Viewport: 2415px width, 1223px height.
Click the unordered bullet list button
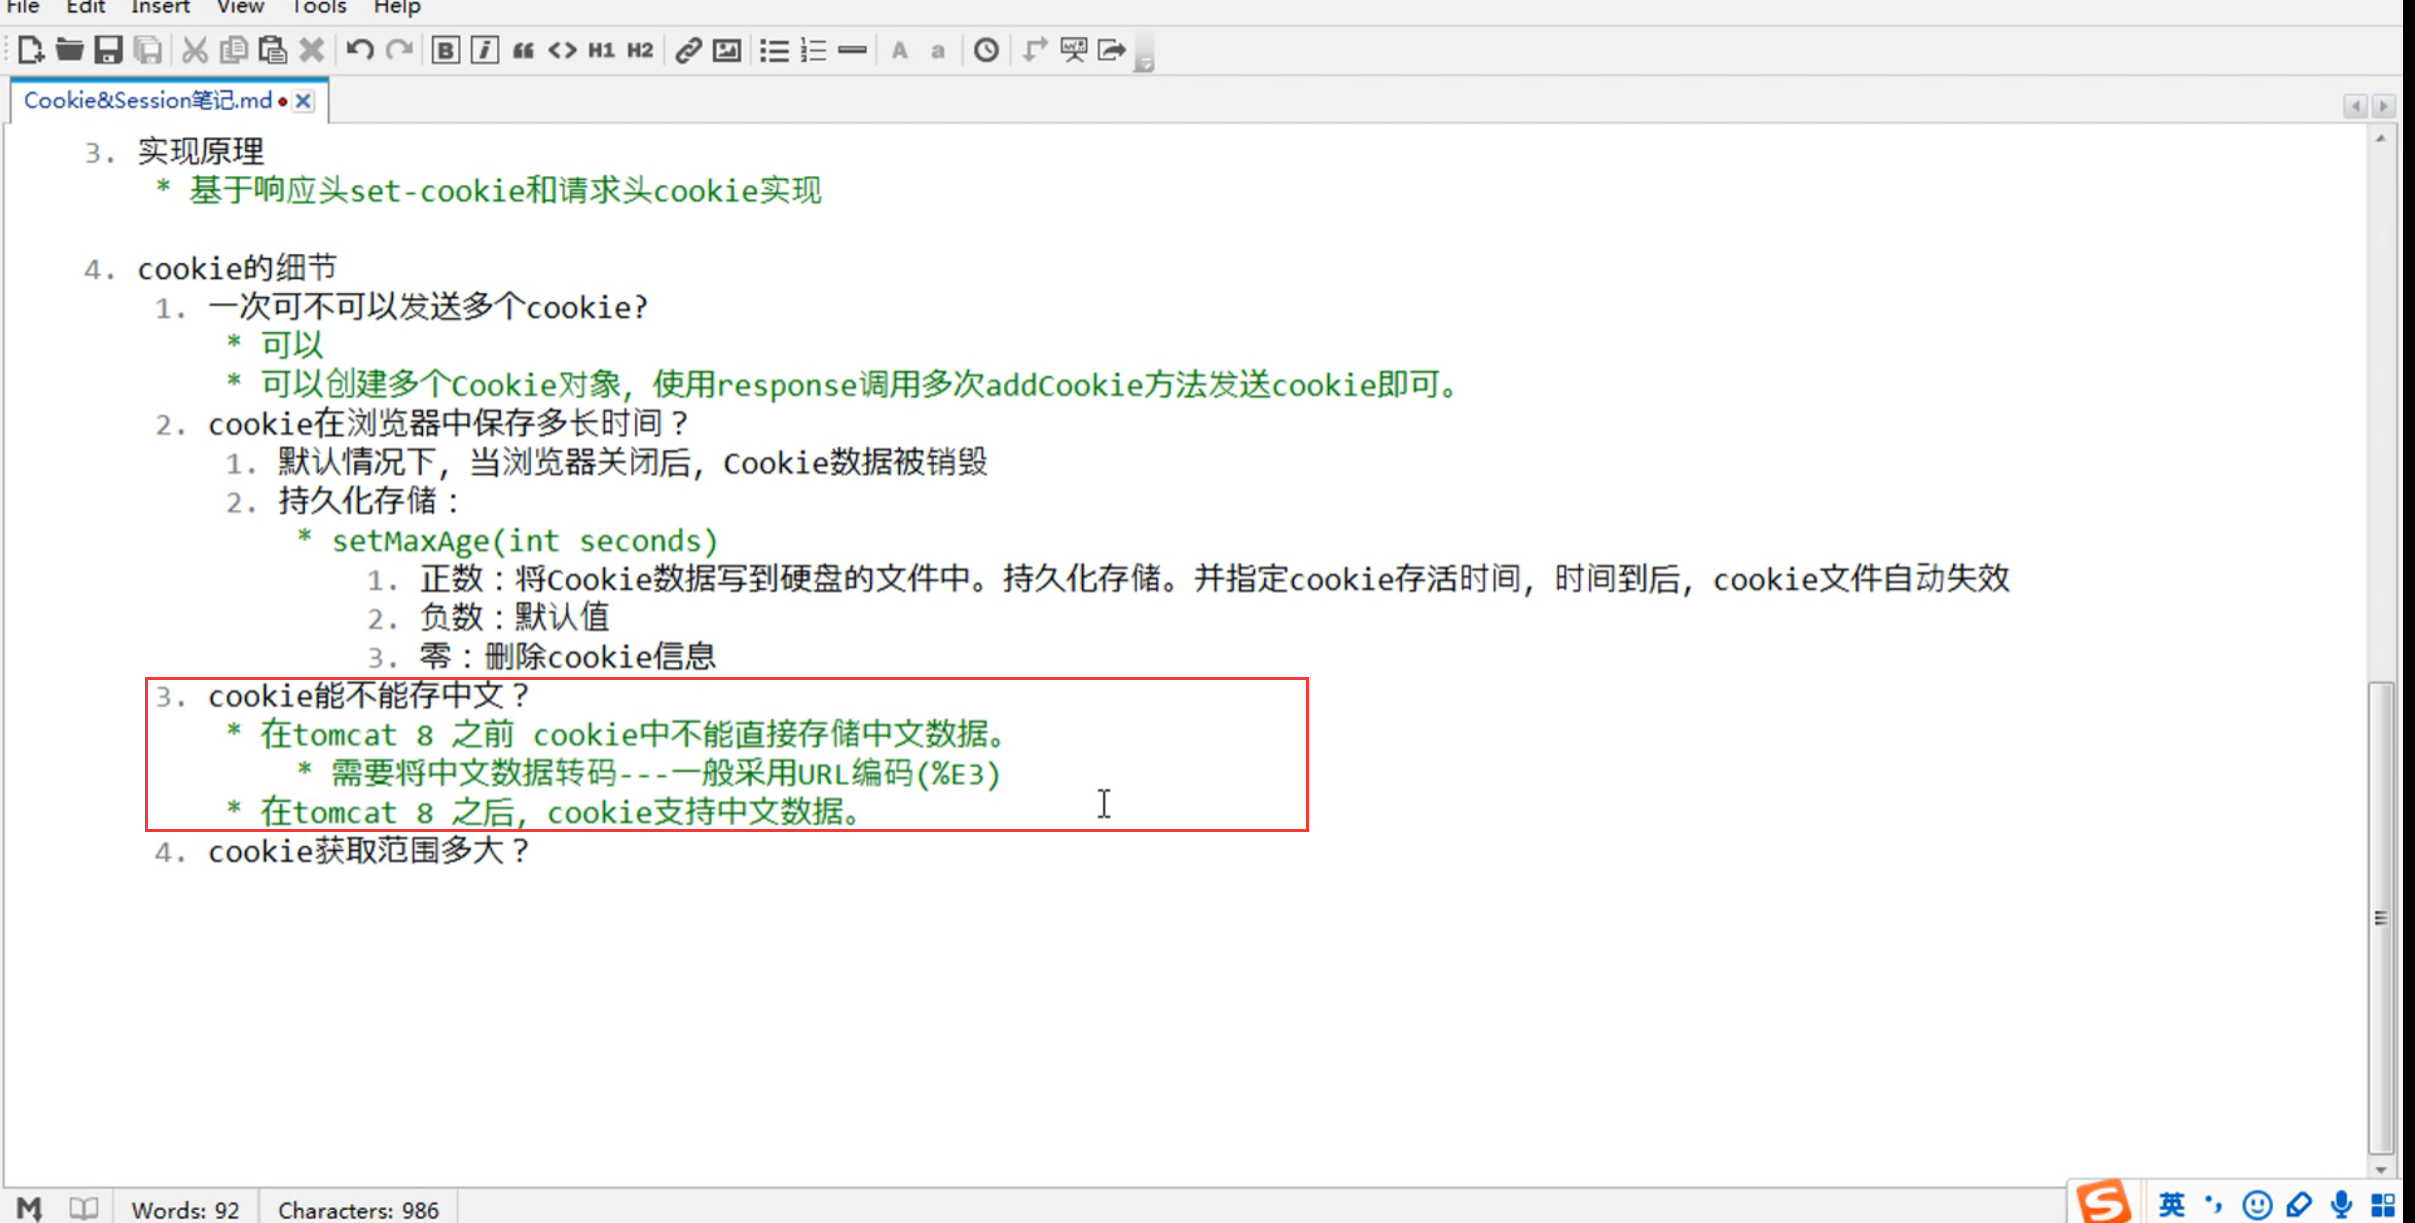pyautogui.click(x=774, y=50)
